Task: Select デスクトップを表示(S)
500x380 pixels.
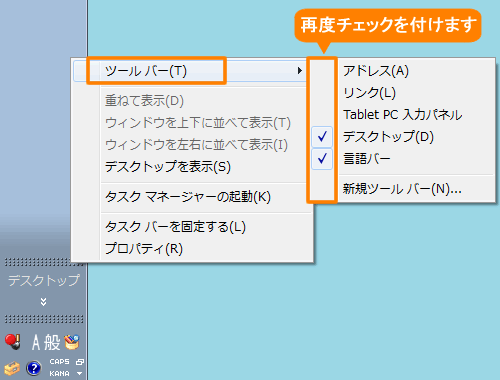Action: click(x=168, y=167)
